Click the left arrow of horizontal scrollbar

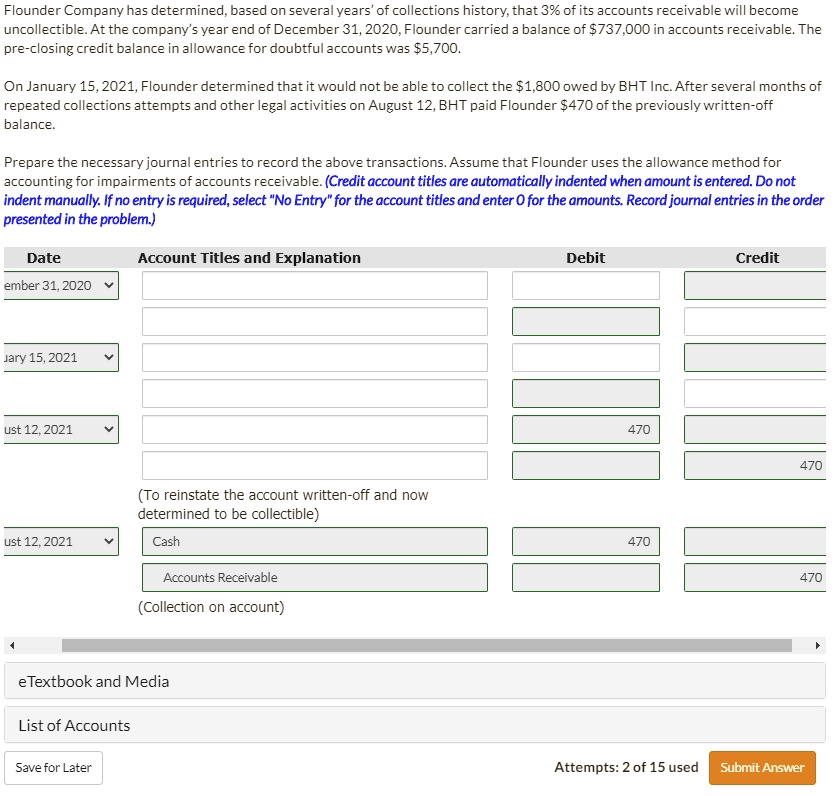[x=12, y=646]
